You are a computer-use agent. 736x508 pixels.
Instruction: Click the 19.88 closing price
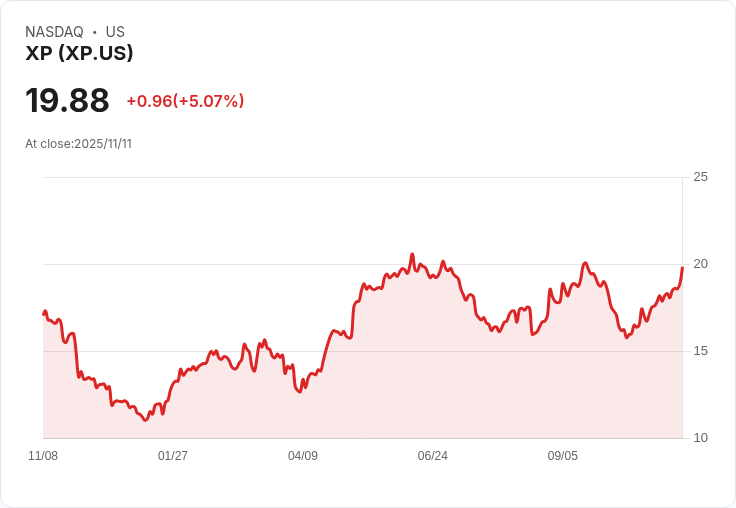coord(67,101)
